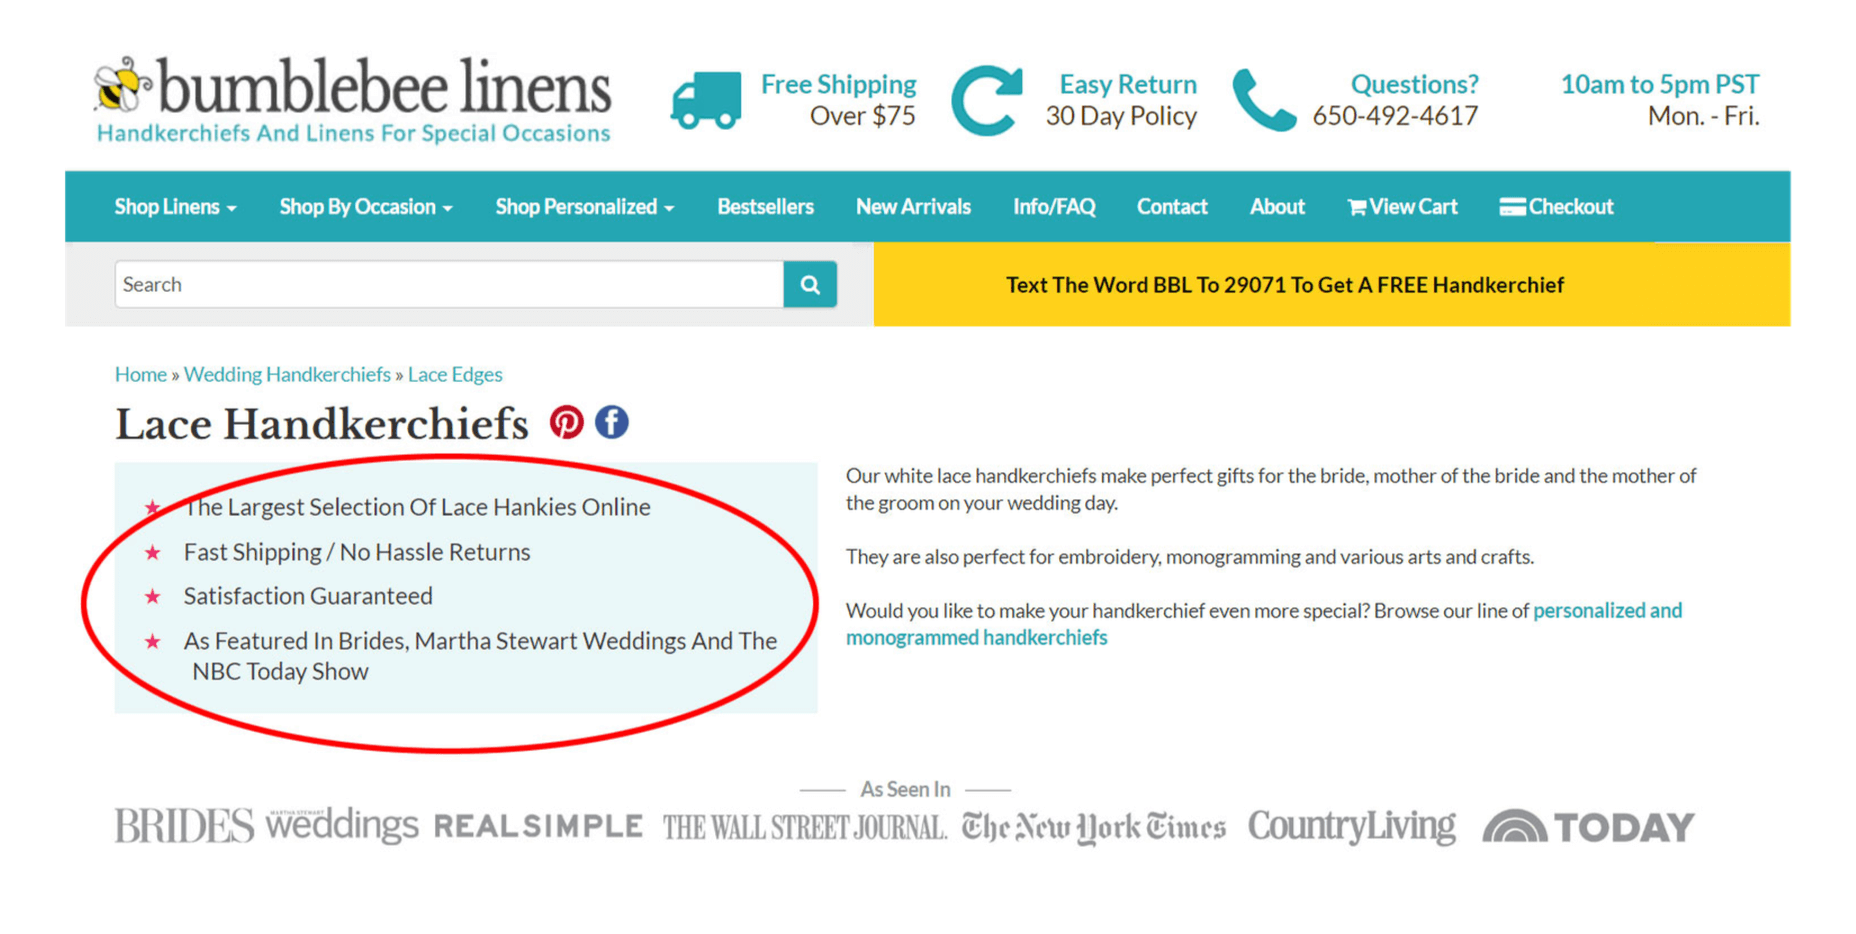This screenshot has width=1856, height=934.
Task: Open Wedding Handkerchiefs breadcrumb
Action: 287,374
